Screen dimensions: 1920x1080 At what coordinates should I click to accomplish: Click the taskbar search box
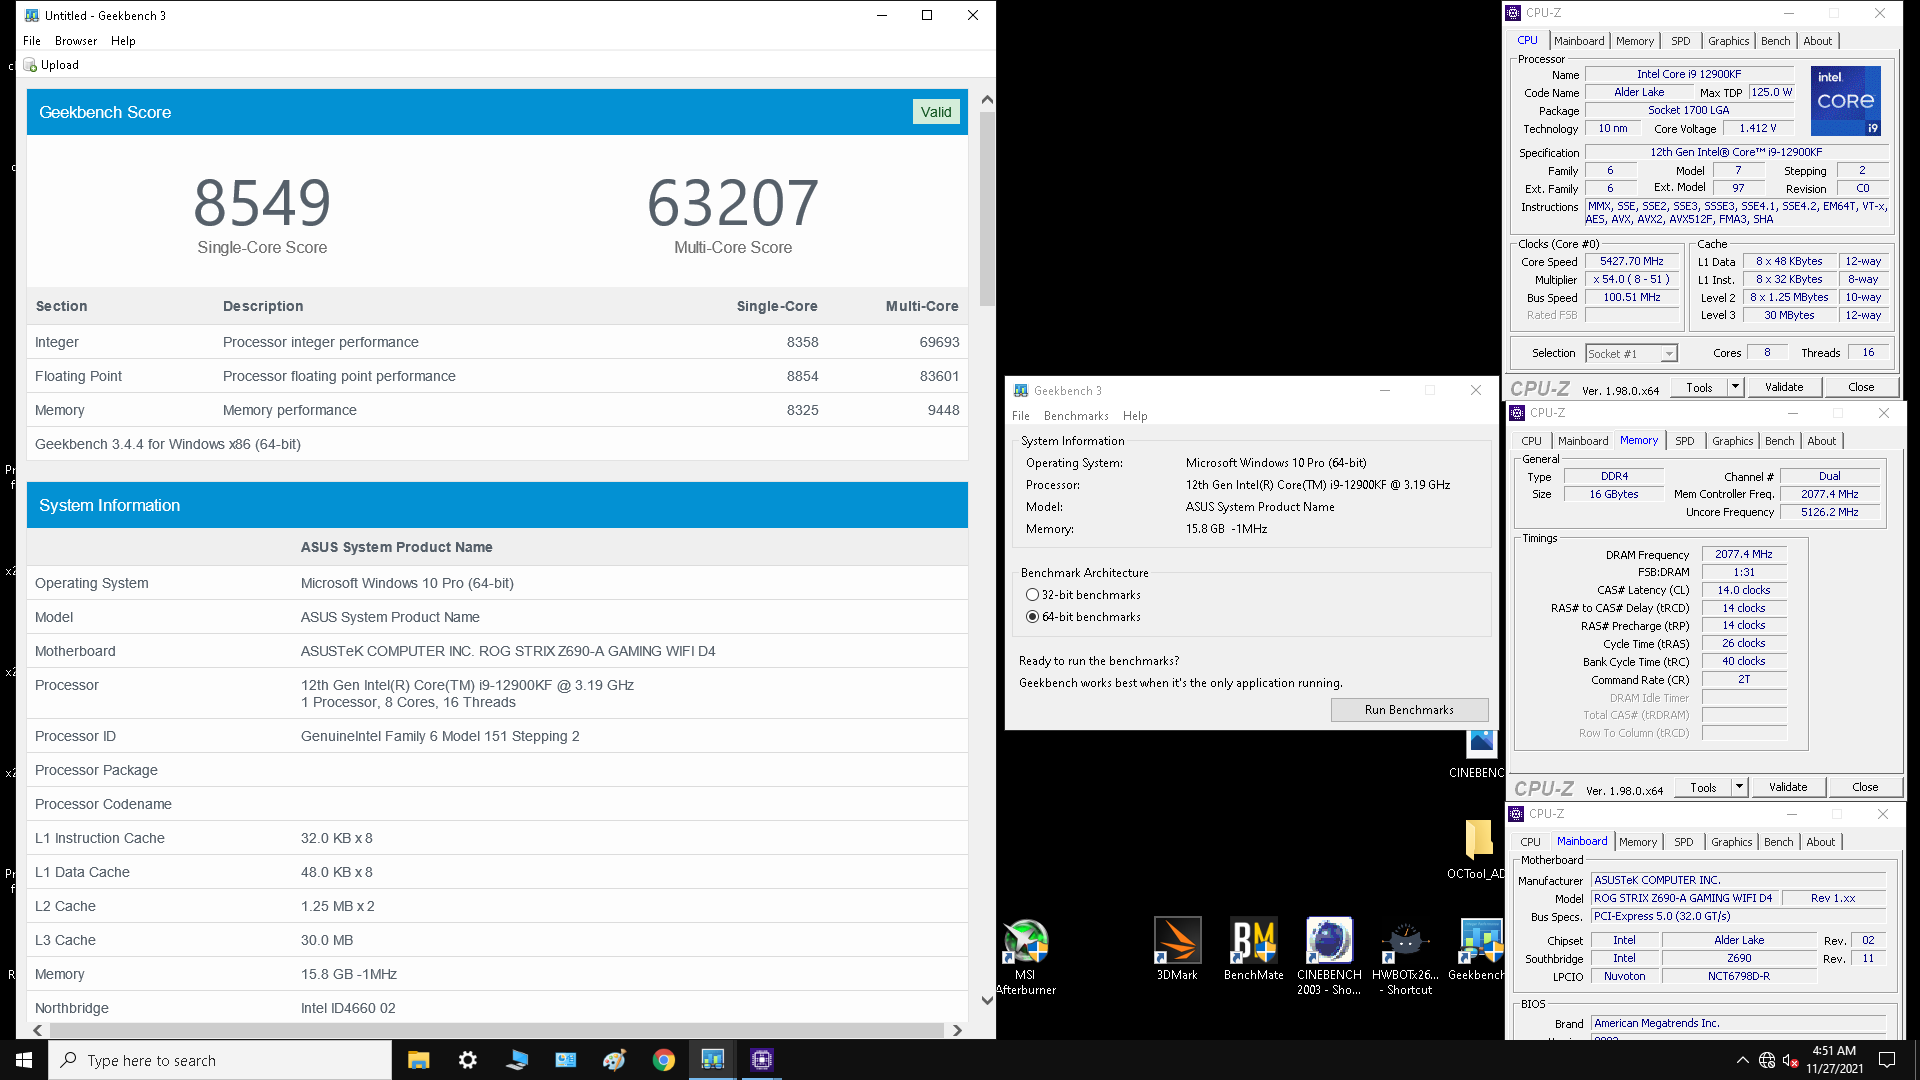(x=220, y=1060)
